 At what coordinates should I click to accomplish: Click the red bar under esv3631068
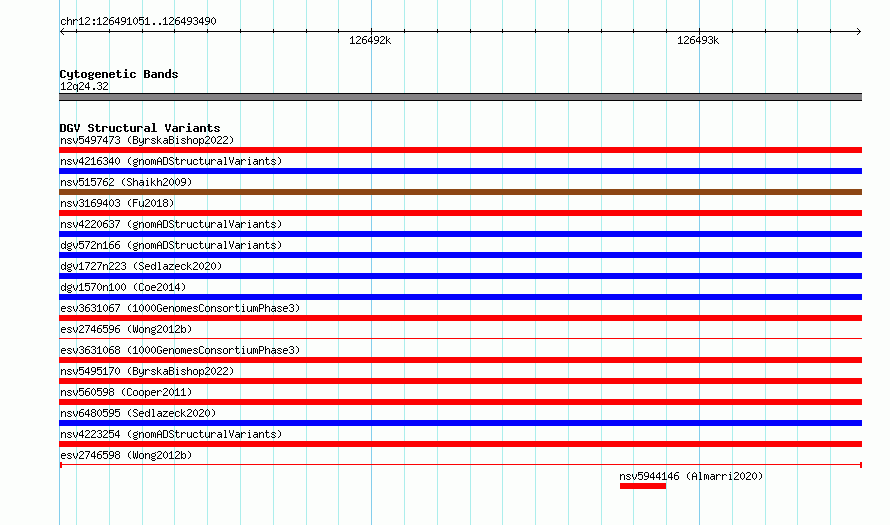coord(460,360)
